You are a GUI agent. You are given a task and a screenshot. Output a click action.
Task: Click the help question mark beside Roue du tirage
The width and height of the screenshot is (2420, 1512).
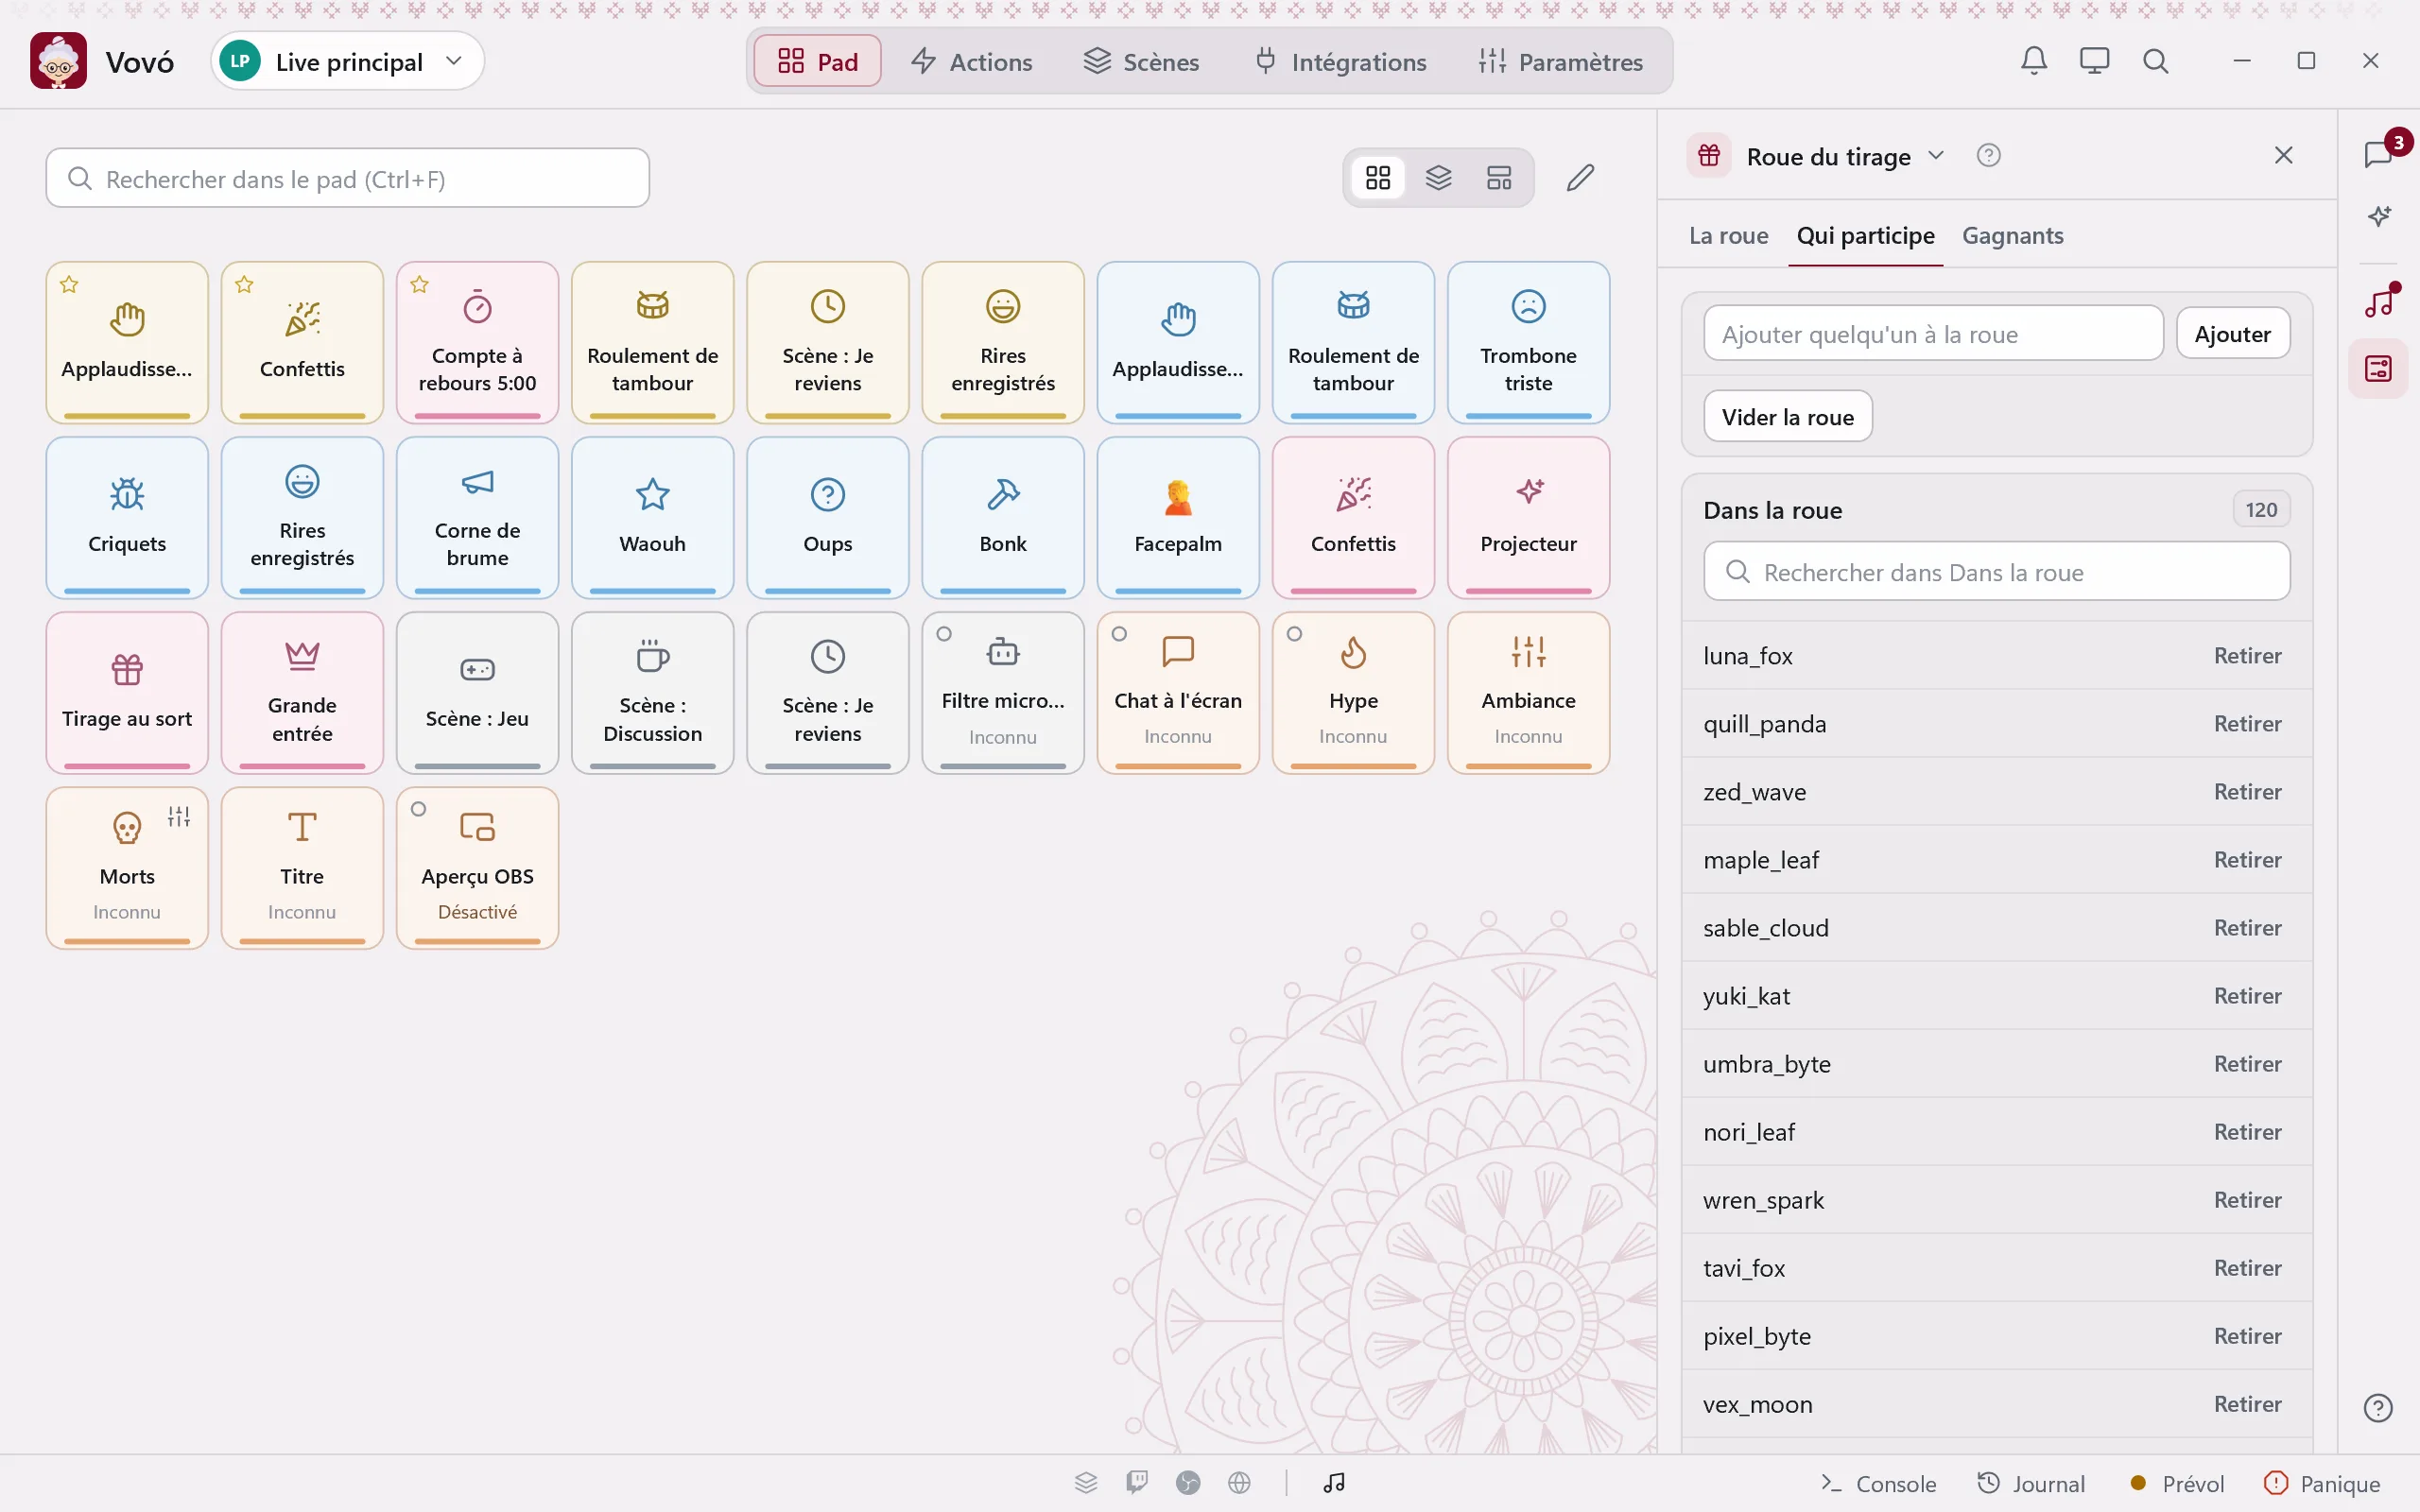(1988, 156)
